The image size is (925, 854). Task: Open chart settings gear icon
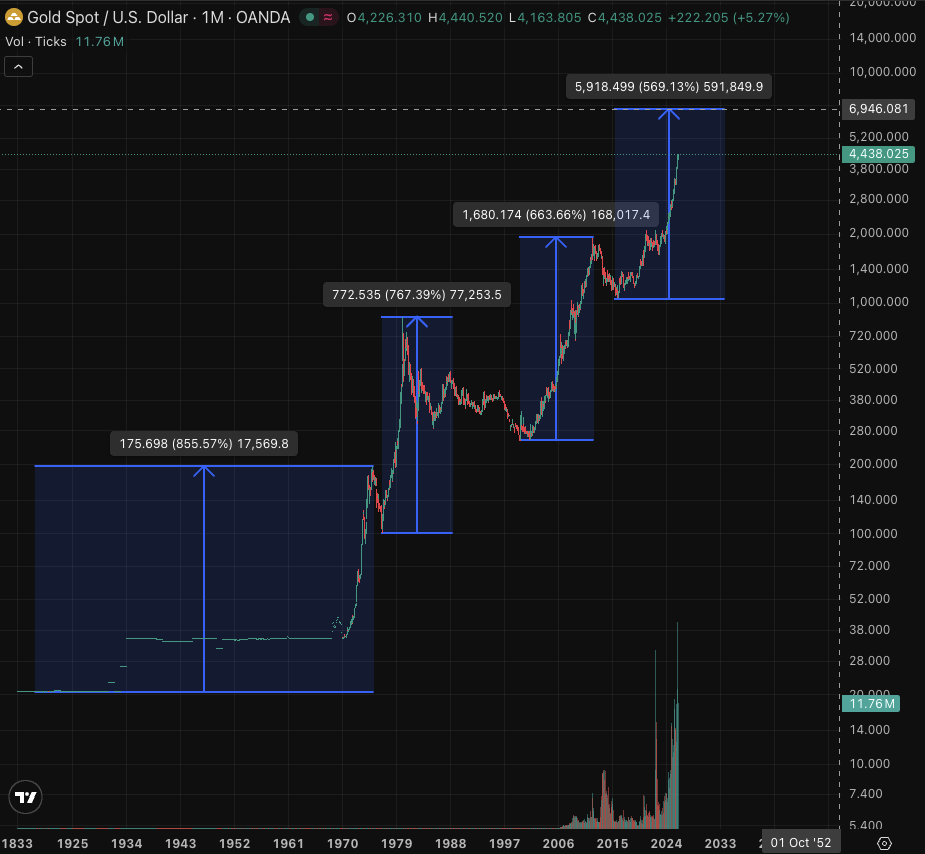[884, 843]
